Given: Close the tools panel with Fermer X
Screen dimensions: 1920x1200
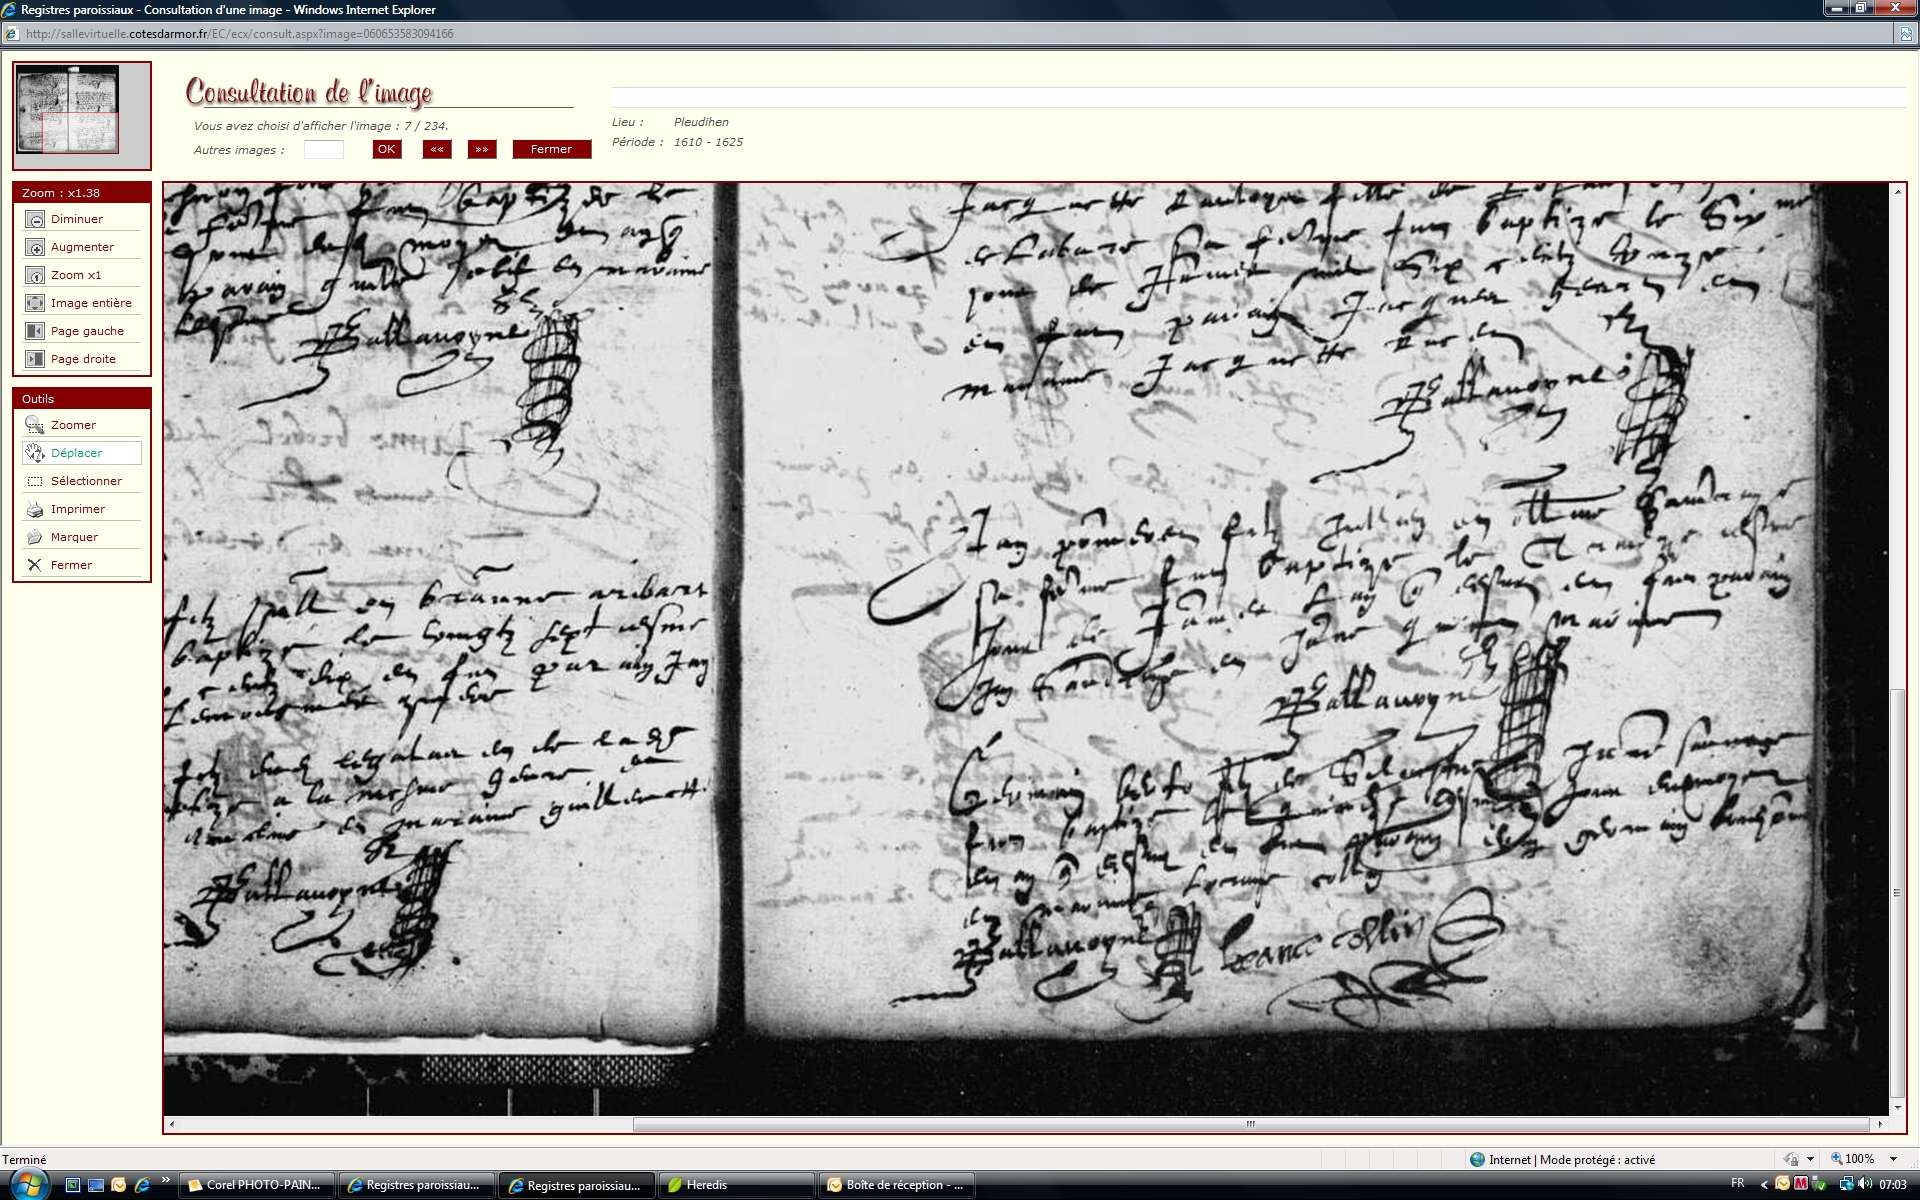Looking at the screenshot, I should click(x=35, y=565).
